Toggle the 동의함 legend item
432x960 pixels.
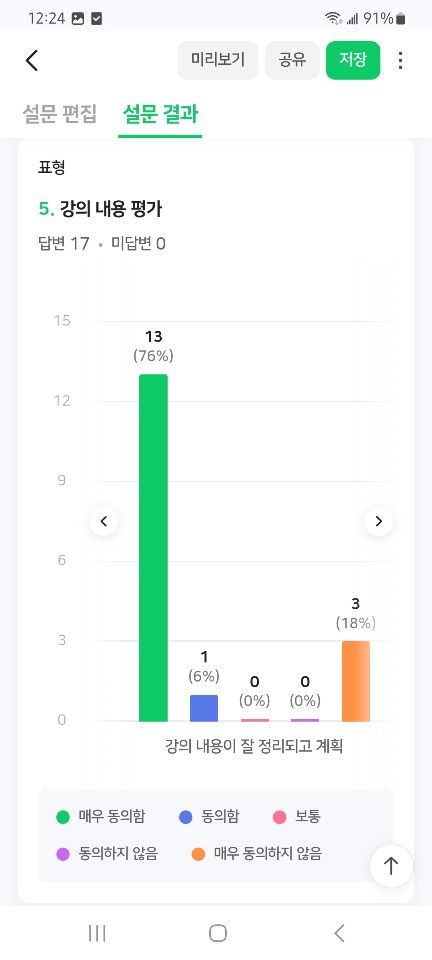point(209,817)
